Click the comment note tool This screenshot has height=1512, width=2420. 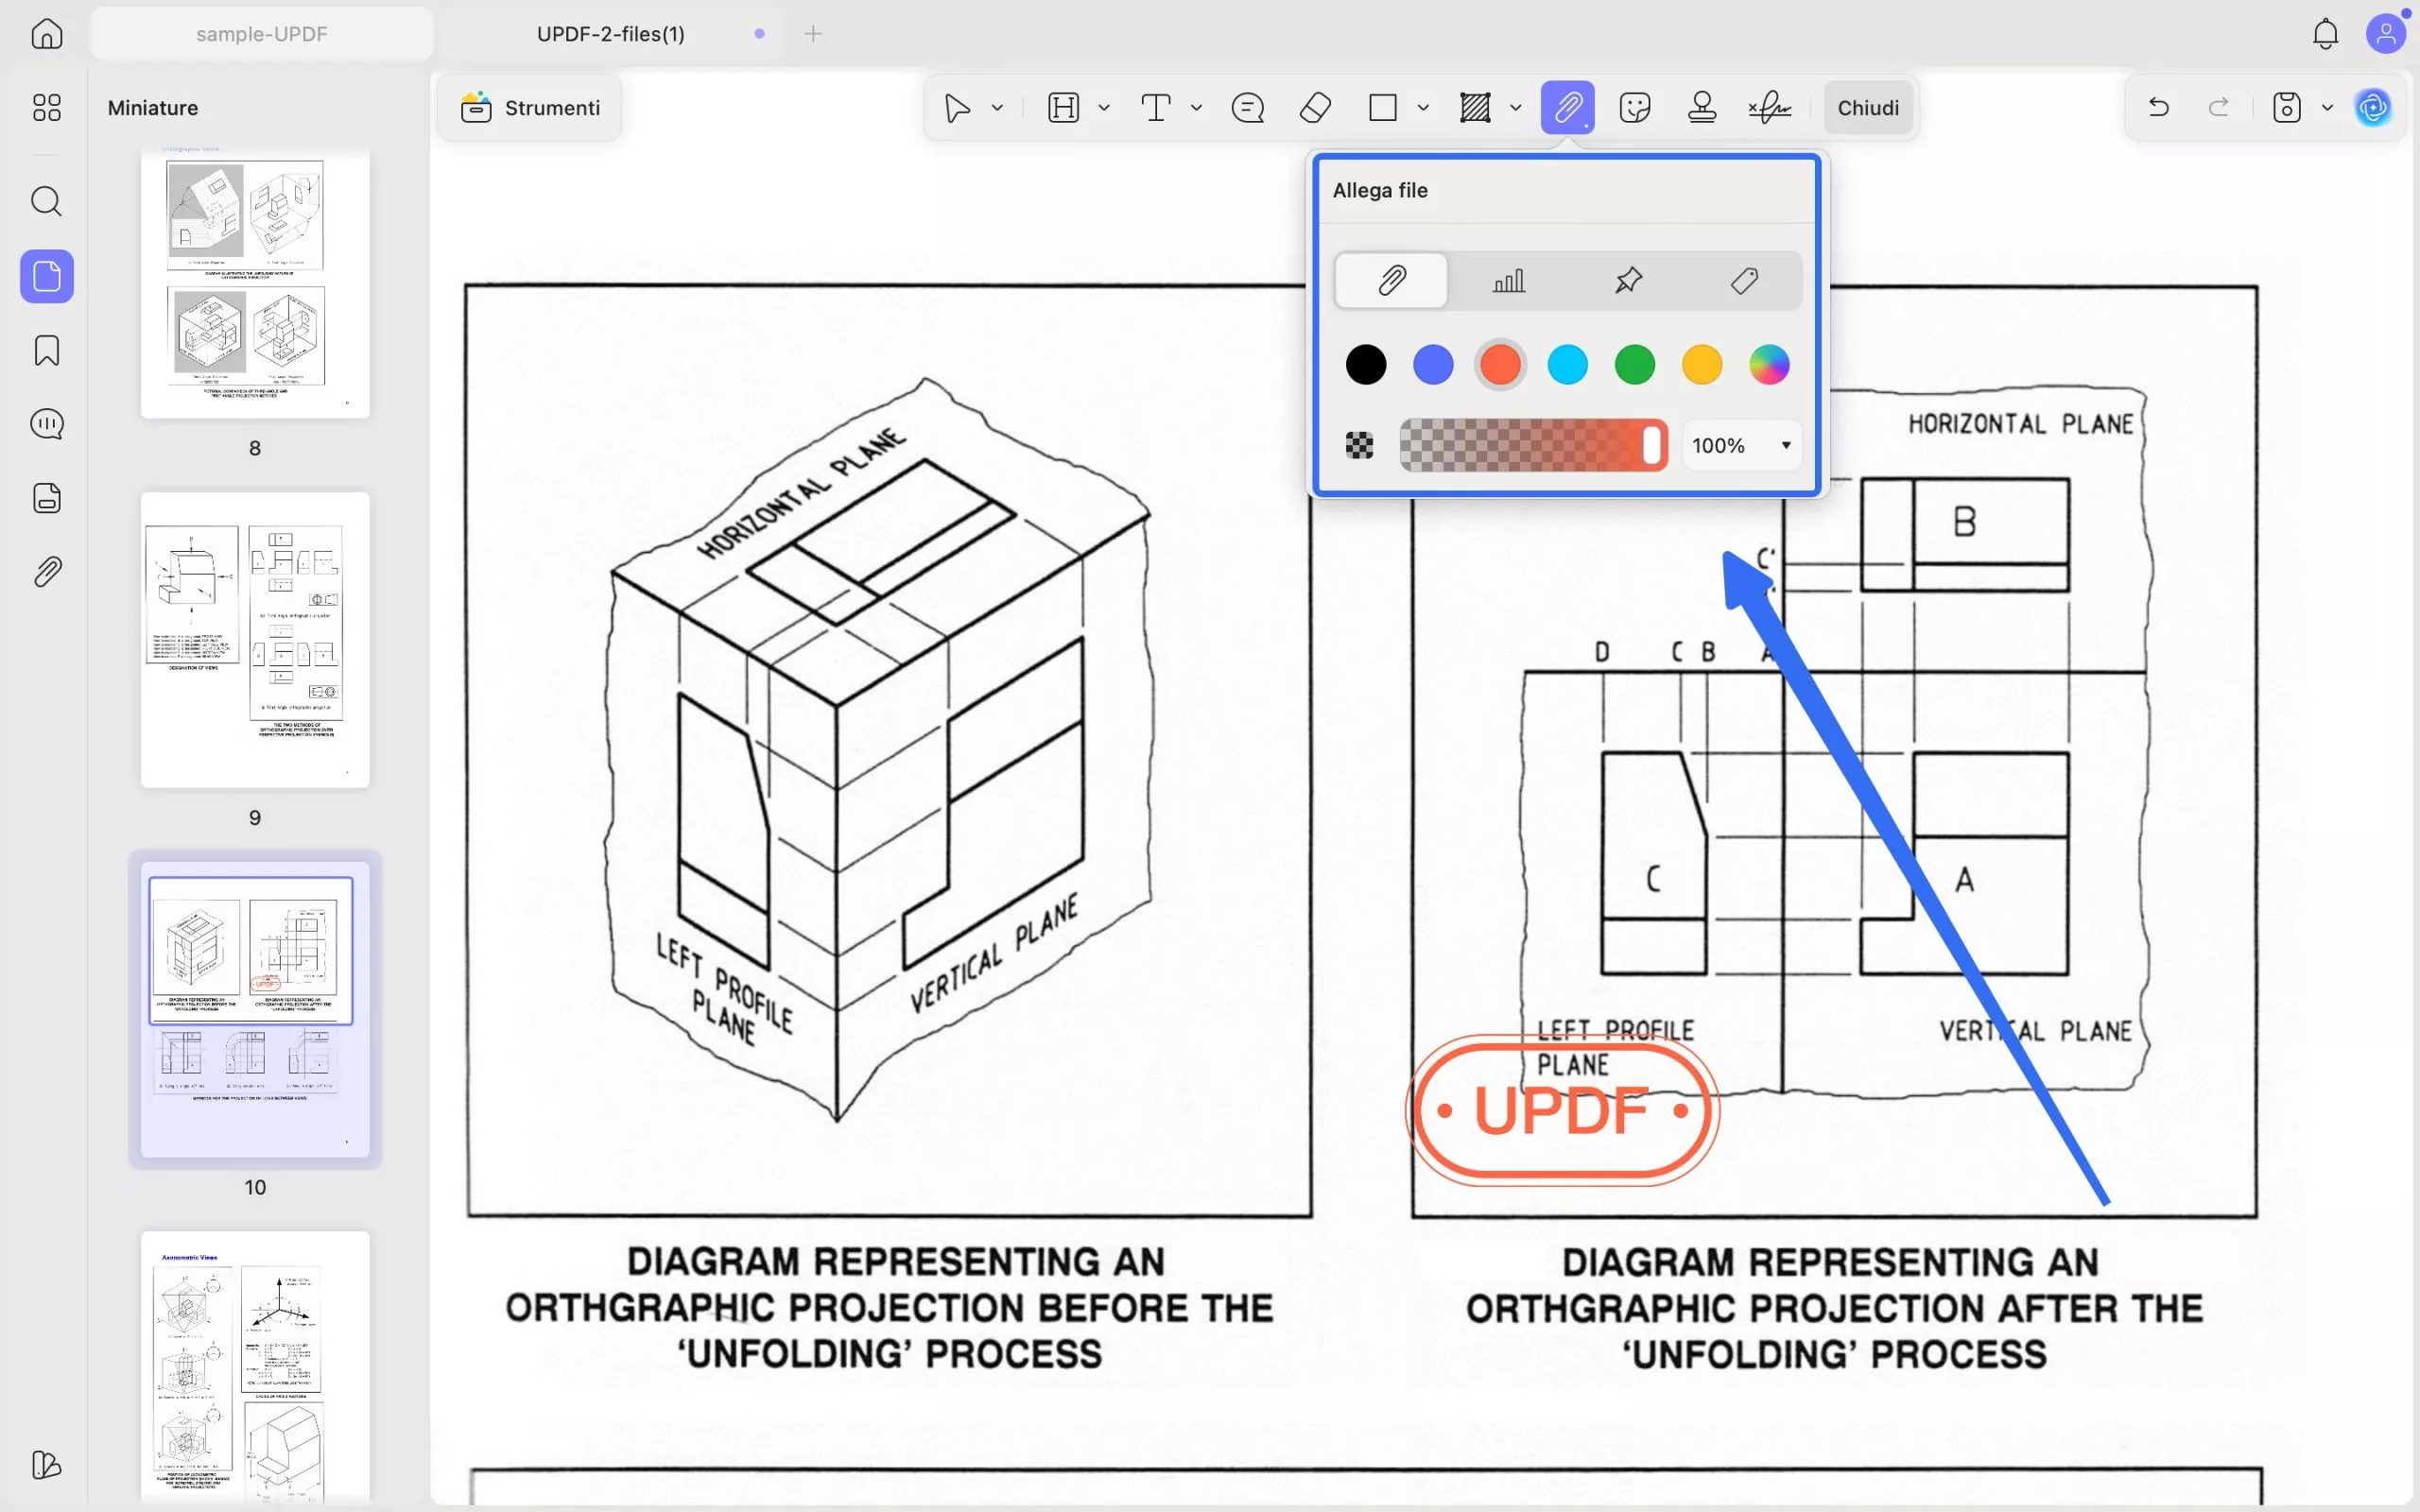[x=1248, y=108]
